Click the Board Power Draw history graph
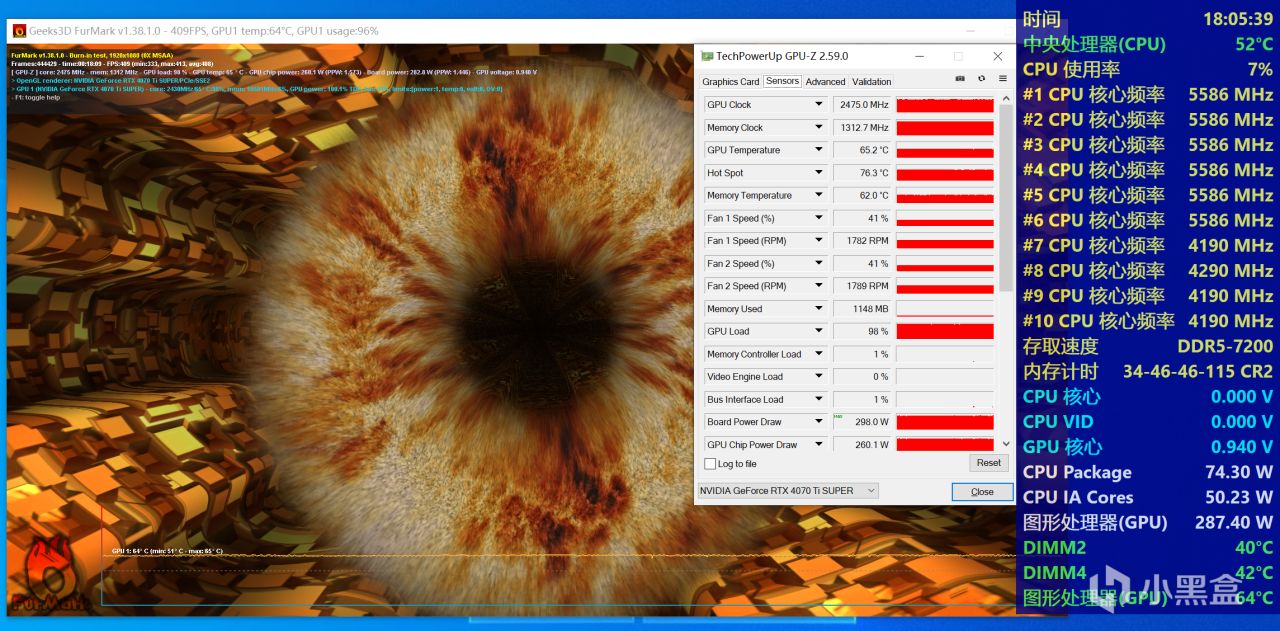The width and height of the screenshot is (1280, 631). pos(945,422)
